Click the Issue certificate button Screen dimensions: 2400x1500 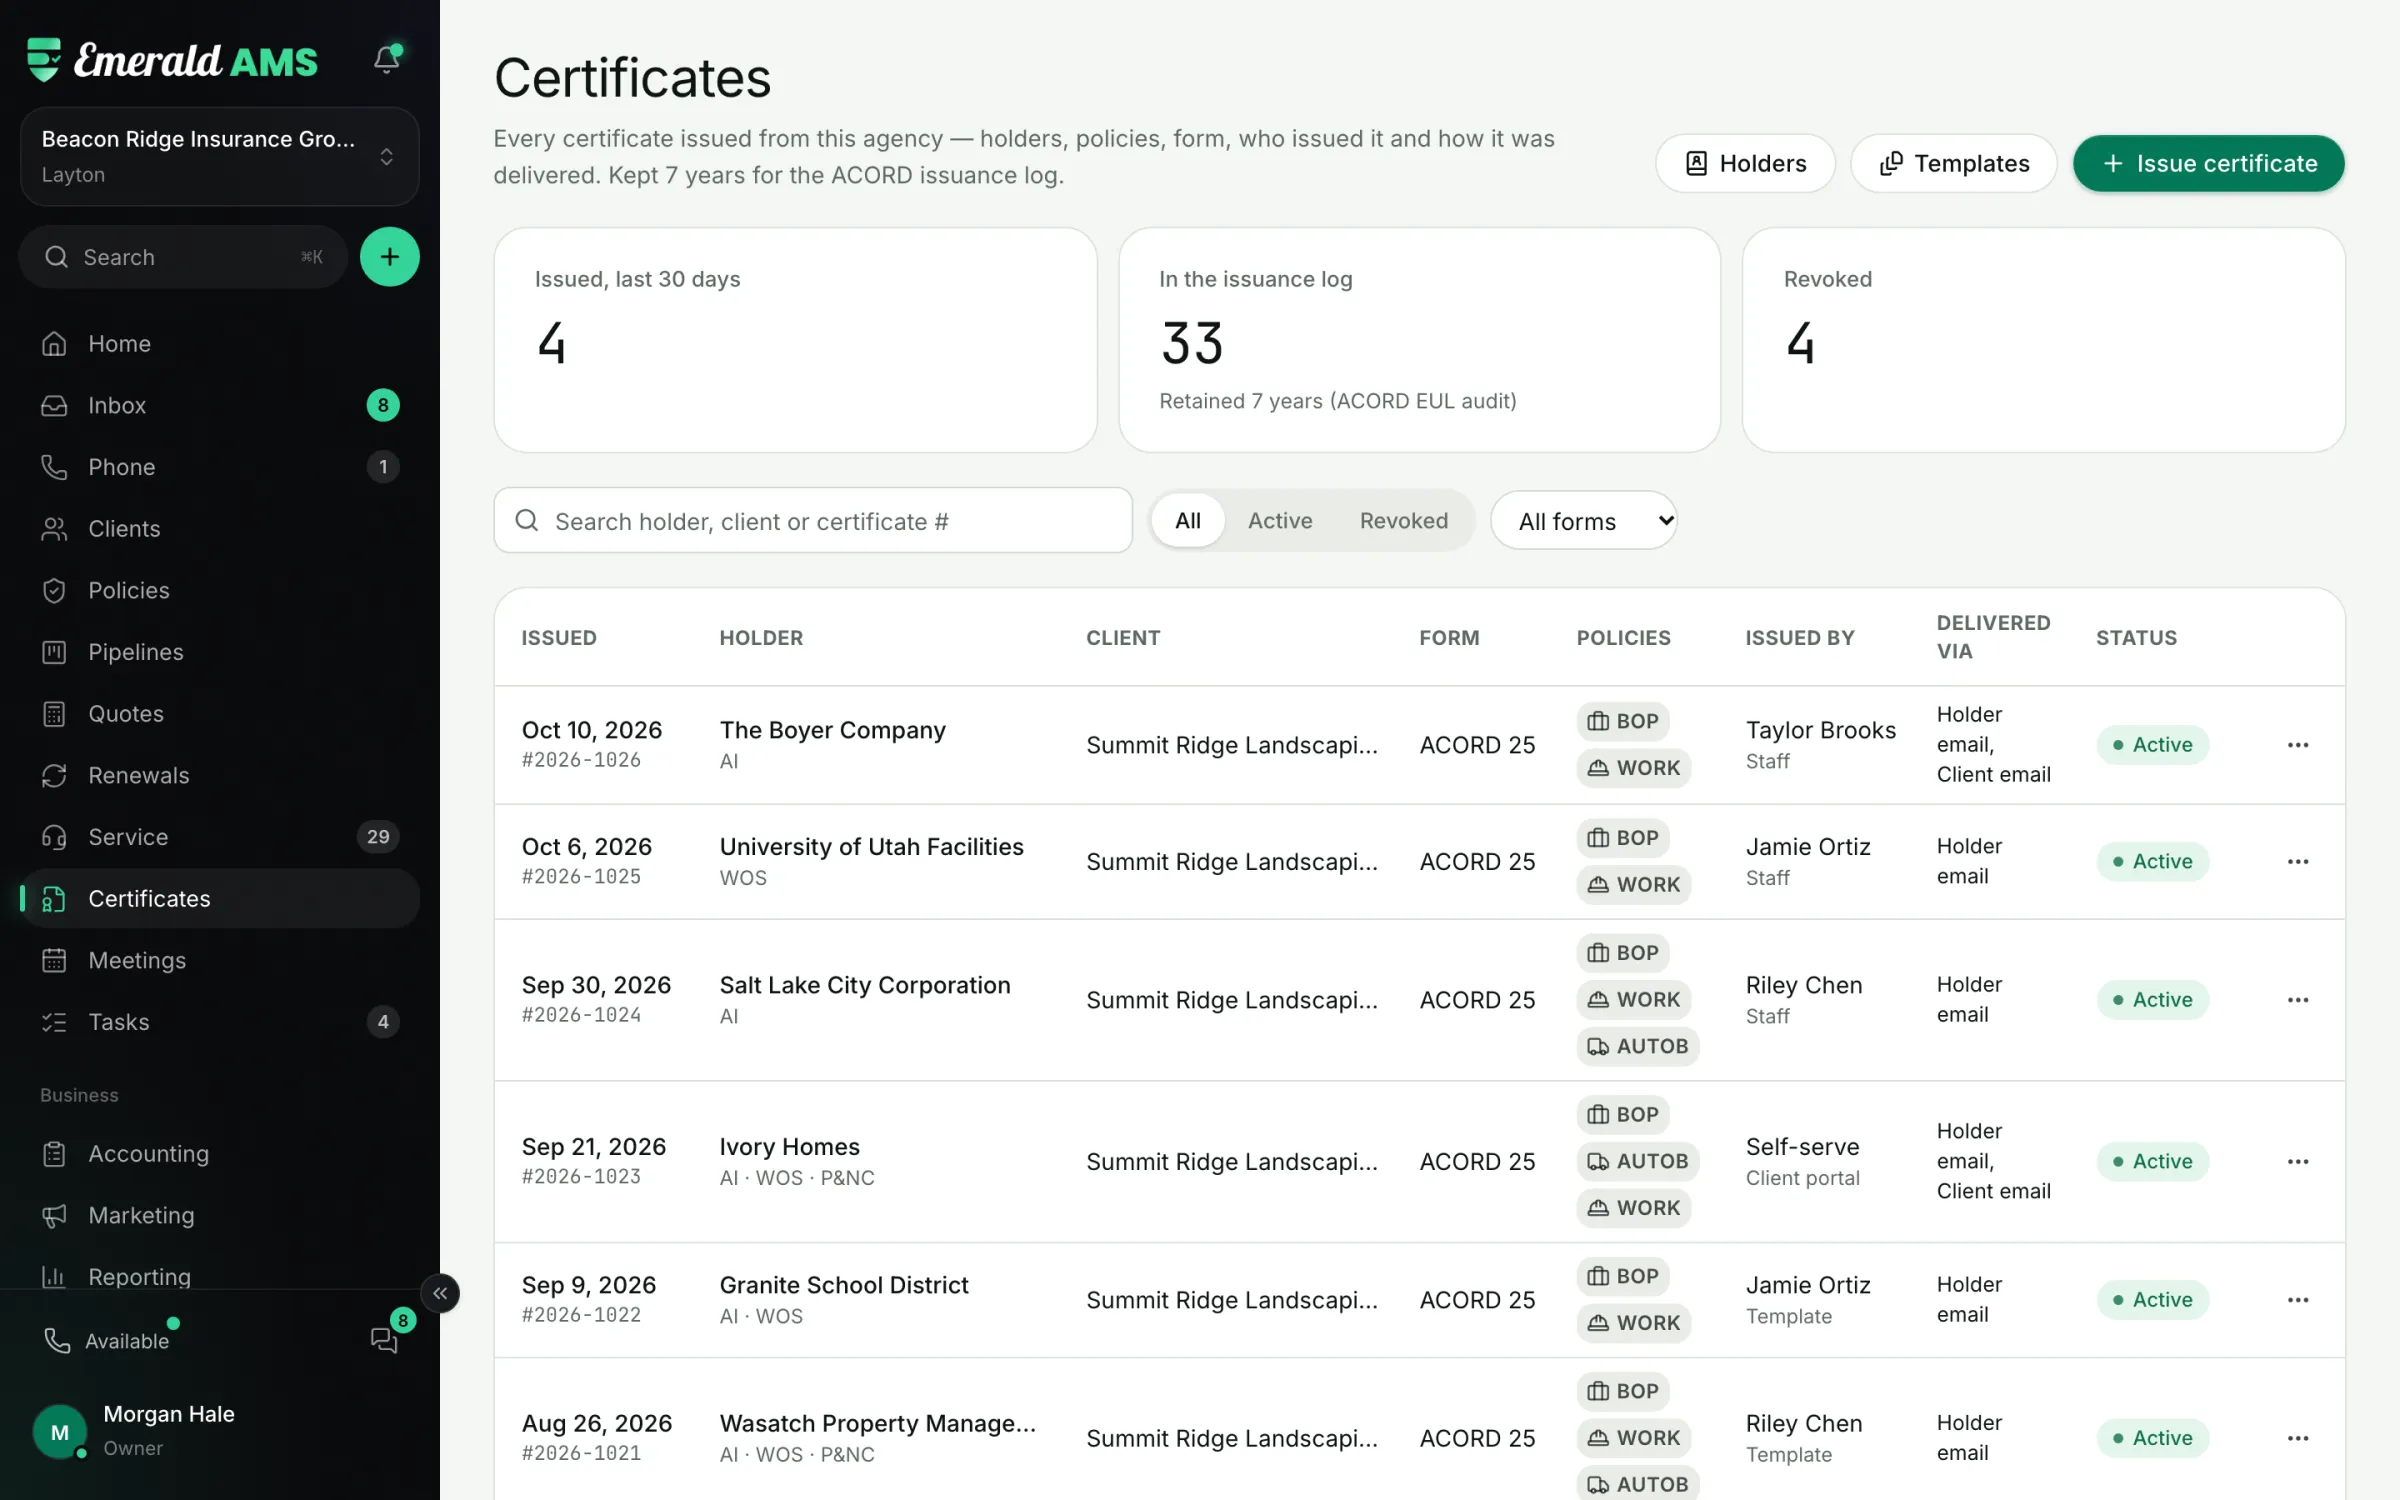2208,163
